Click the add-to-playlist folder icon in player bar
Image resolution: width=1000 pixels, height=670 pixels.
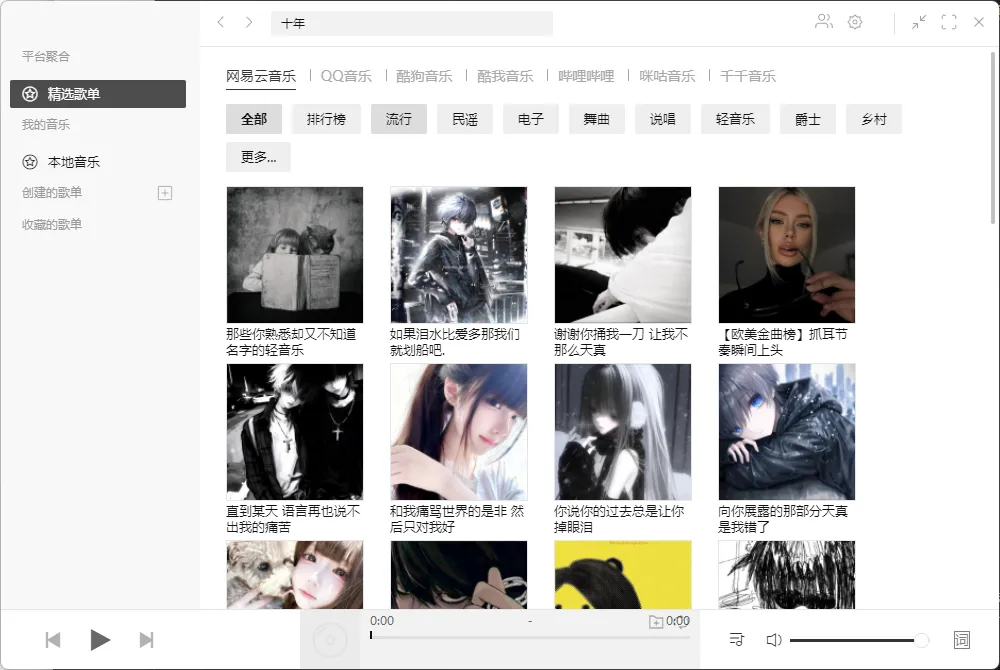click(x=656, y=622)
